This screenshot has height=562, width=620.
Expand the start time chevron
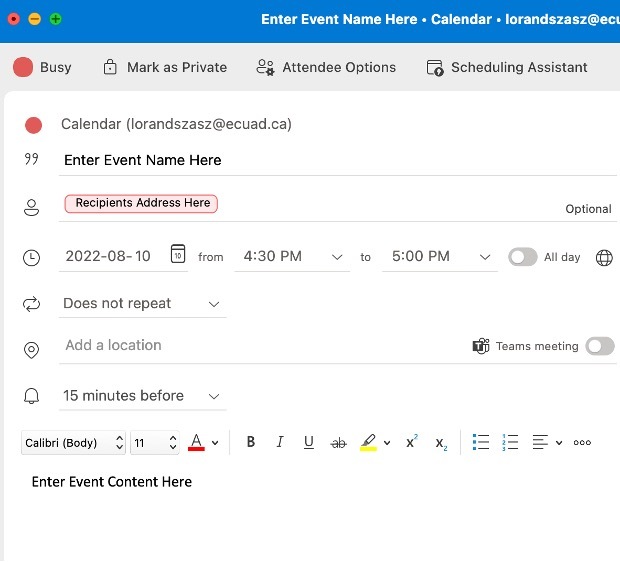coord(337,257)
